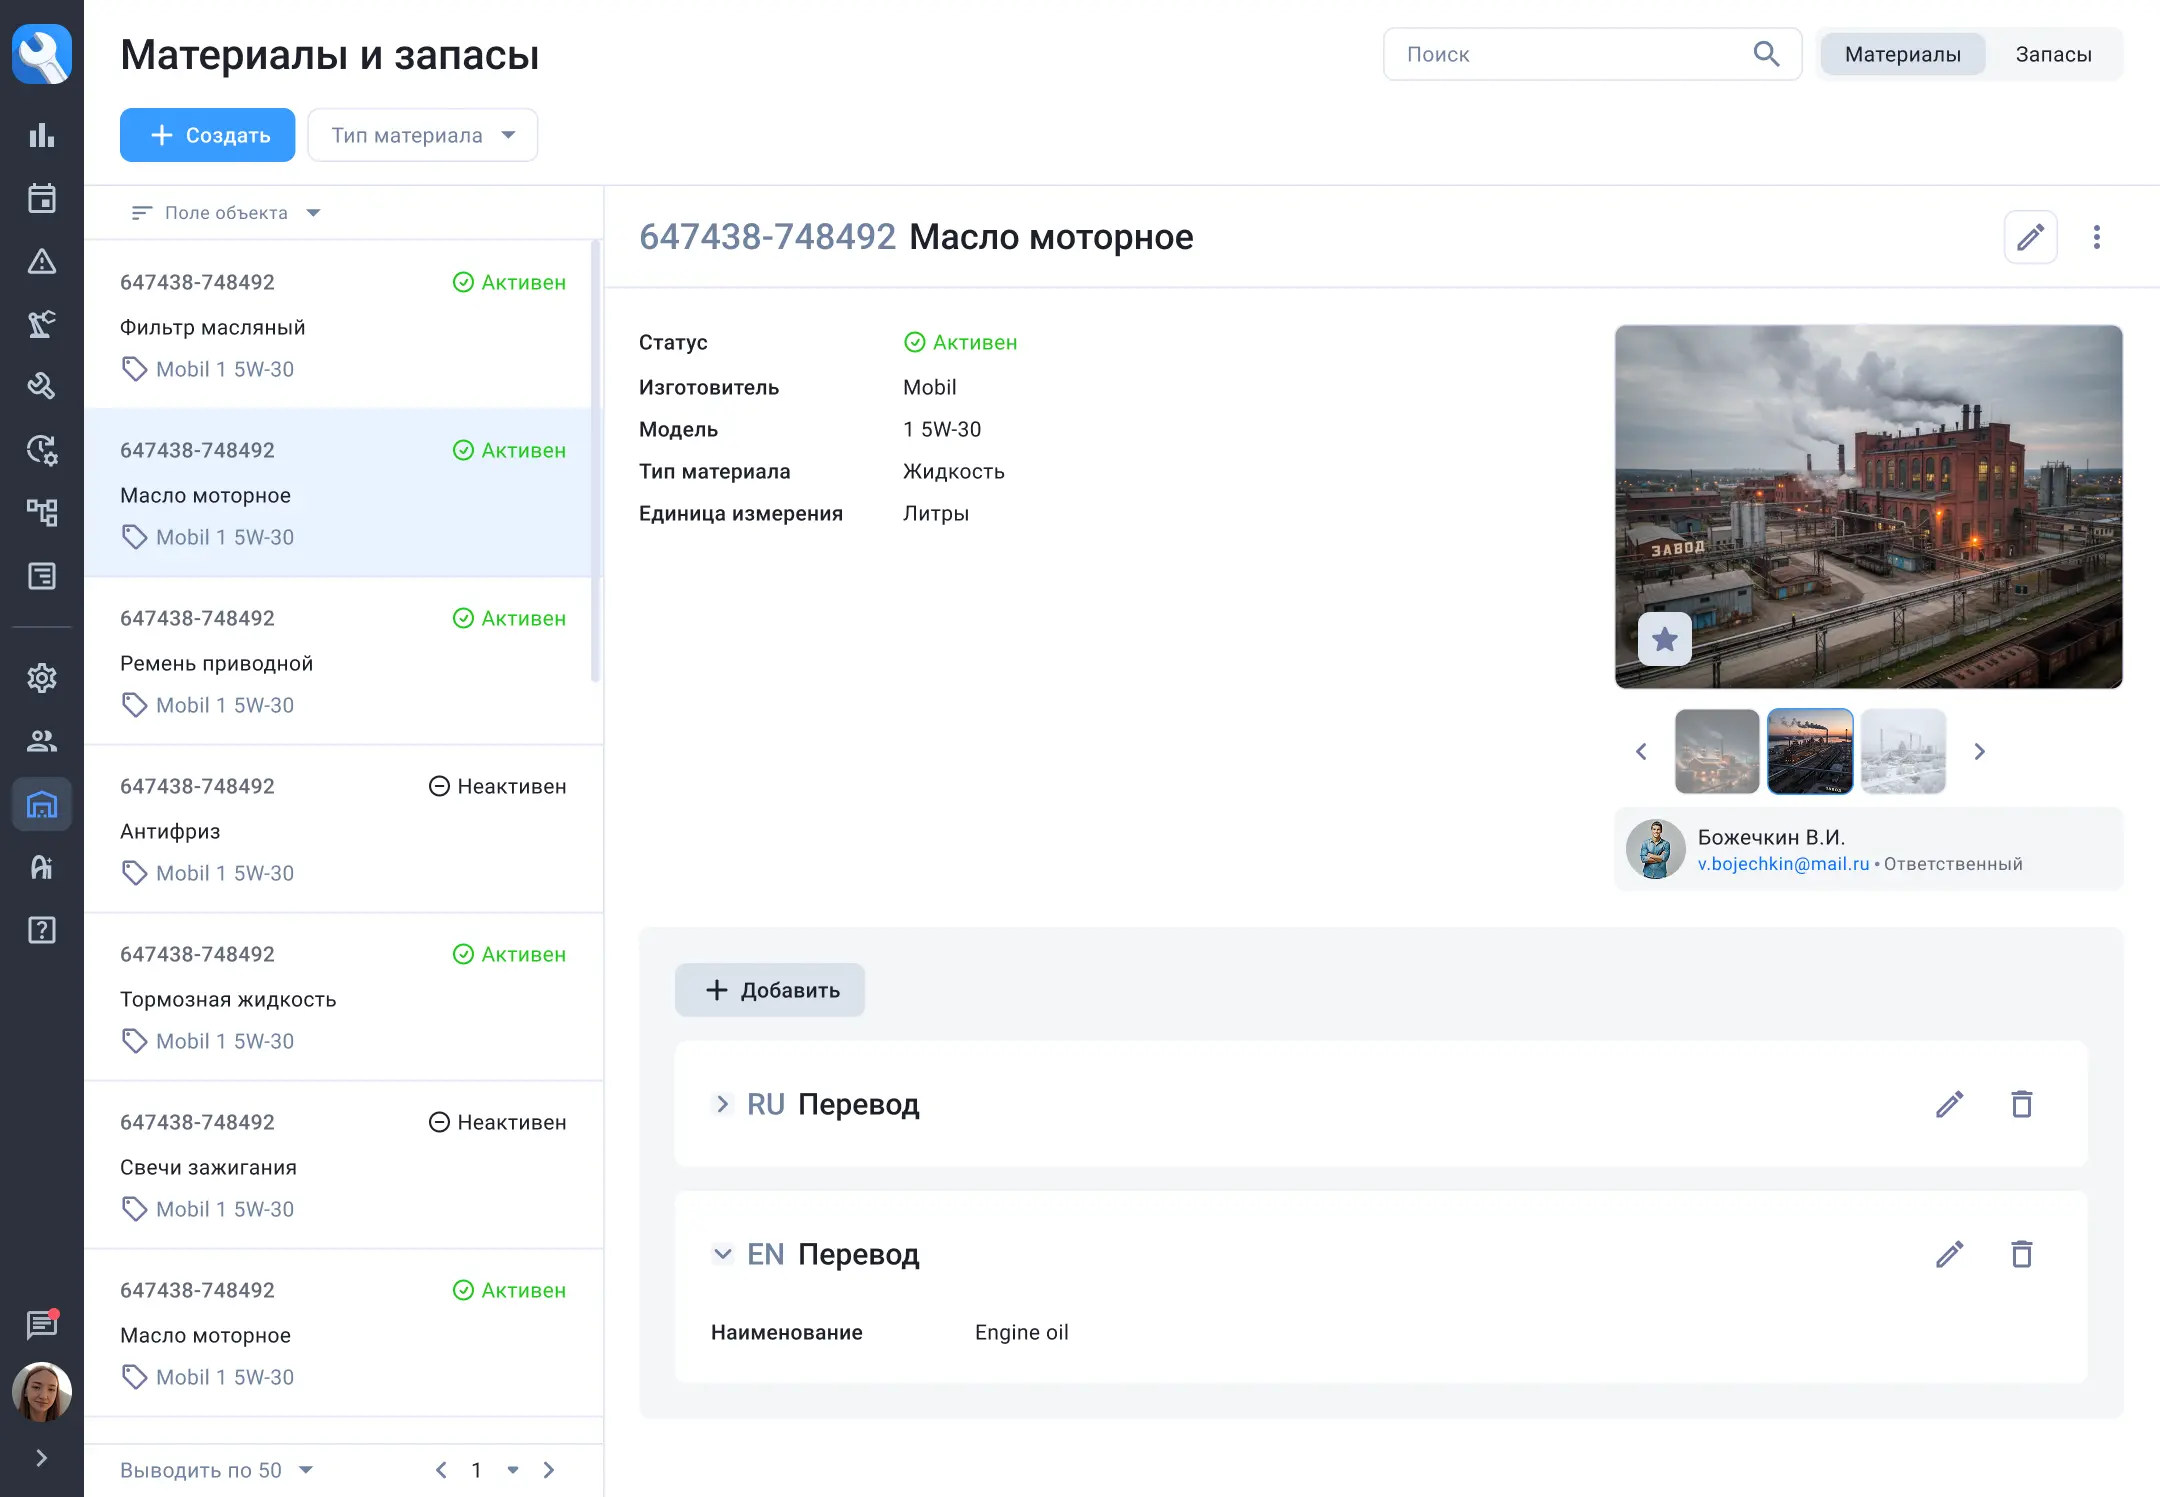Collapse the EN Перевод section
2160x1497 pixels.
point(722,1254)
